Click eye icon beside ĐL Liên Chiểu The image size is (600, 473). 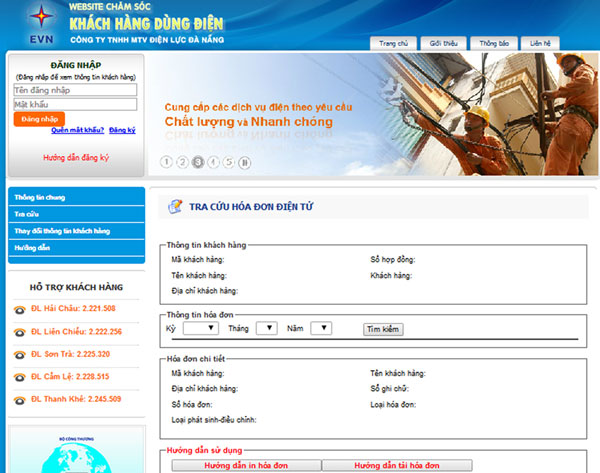20,332
